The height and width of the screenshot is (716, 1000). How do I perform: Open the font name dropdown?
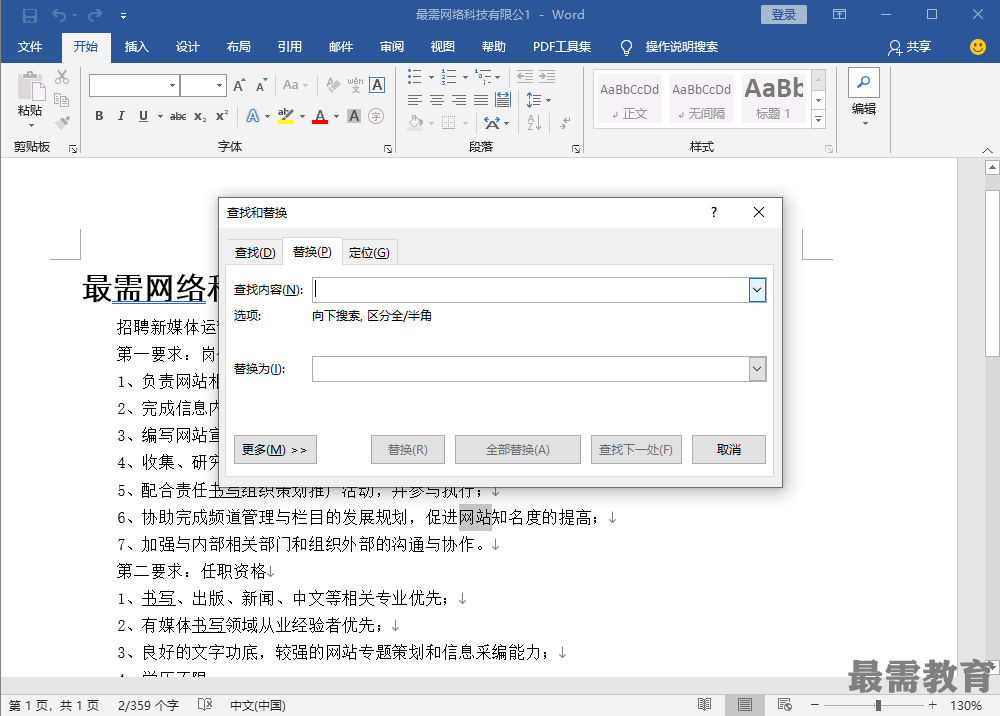172,85
